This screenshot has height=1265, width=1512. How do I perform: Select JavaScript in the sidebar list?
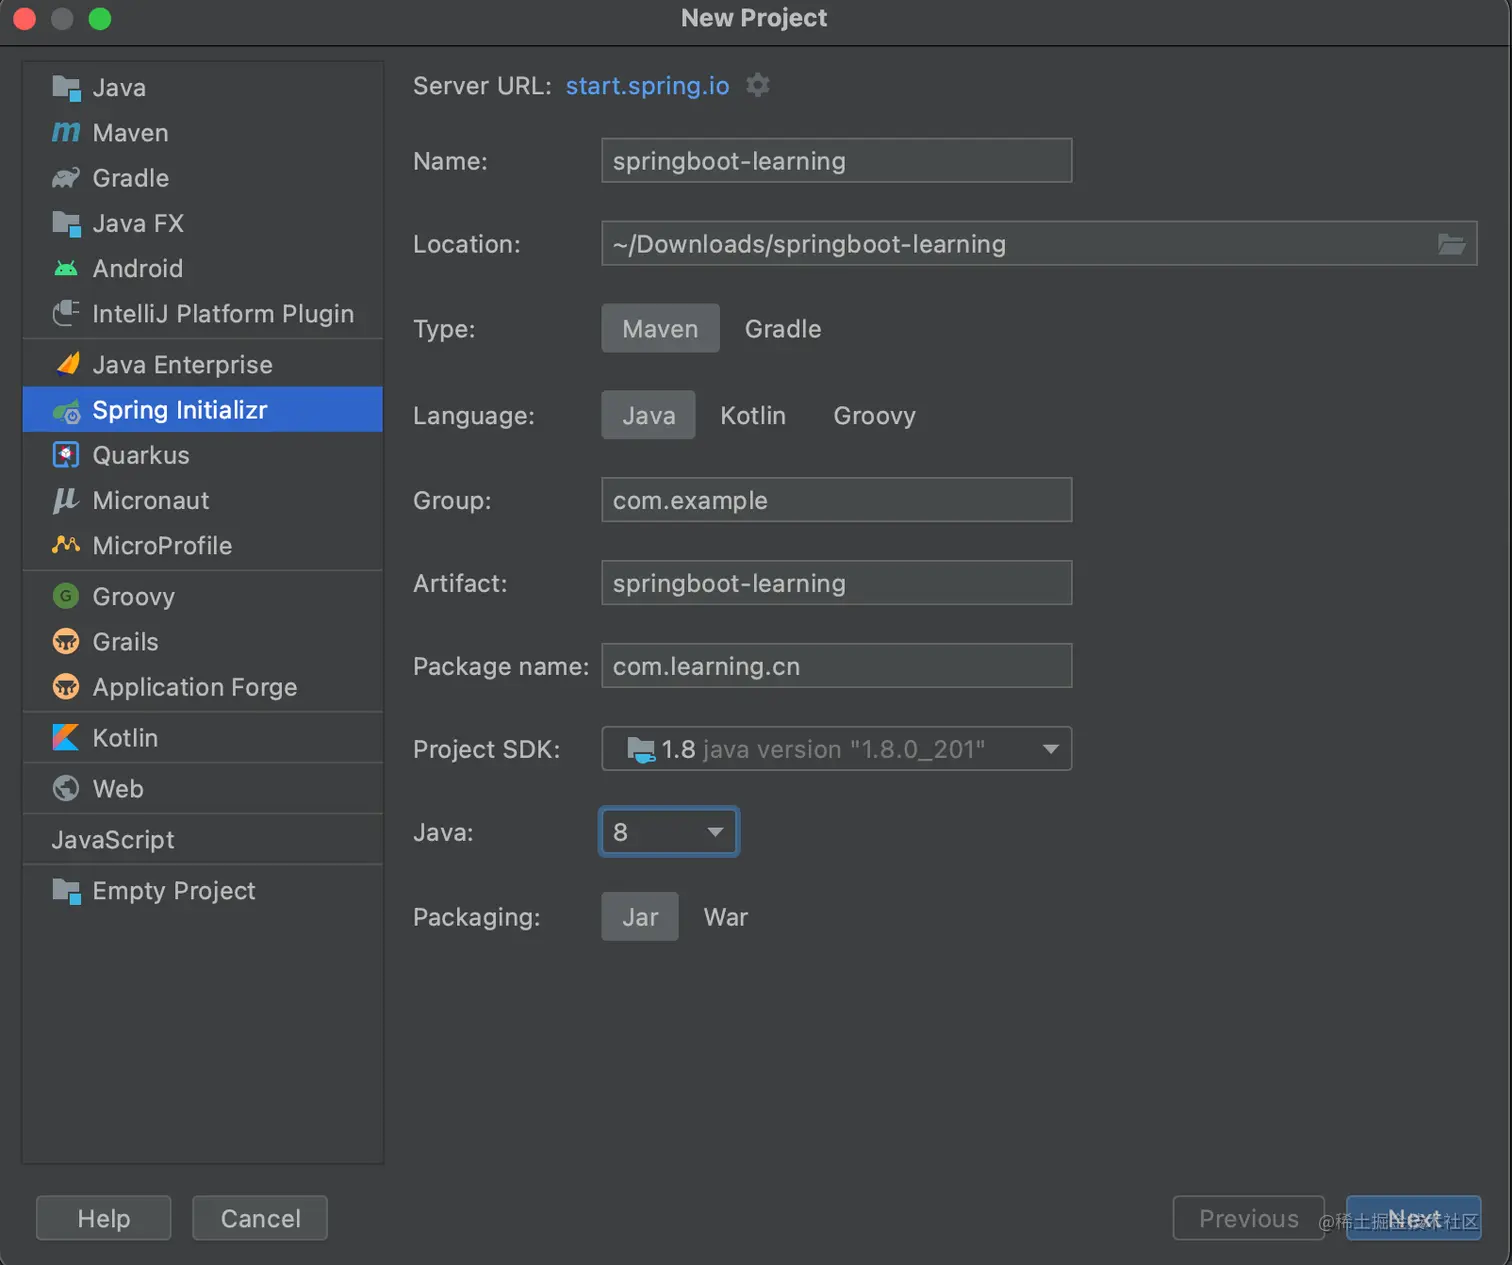pyautogui.click(x=113, y=840)
